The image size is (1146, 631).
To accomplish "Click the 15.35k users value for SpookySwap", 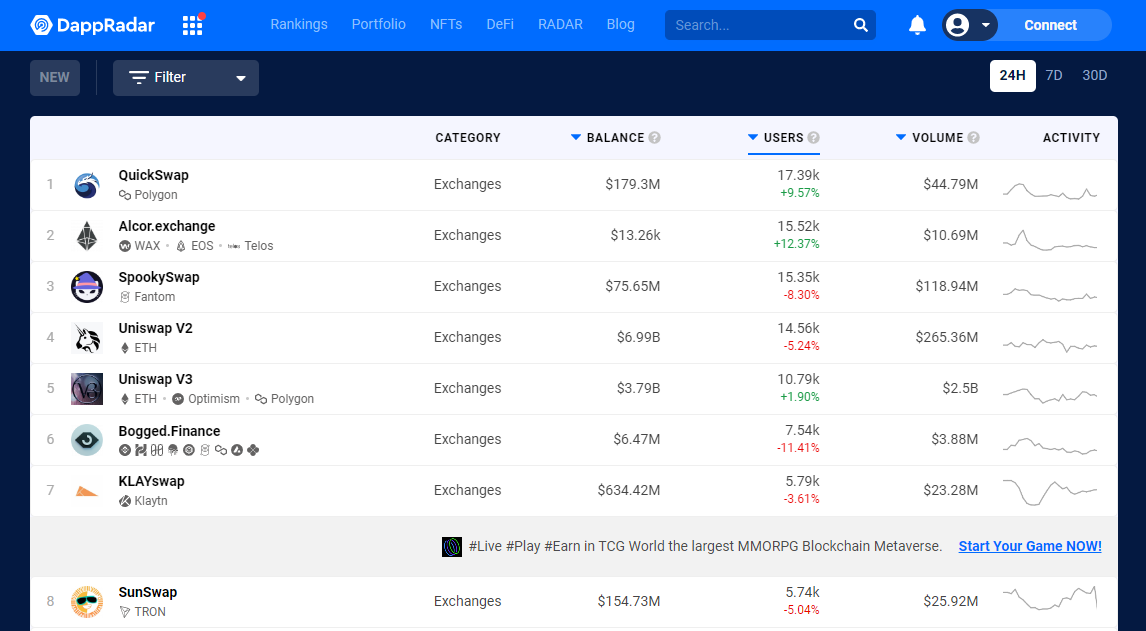I will coord(798,277).
